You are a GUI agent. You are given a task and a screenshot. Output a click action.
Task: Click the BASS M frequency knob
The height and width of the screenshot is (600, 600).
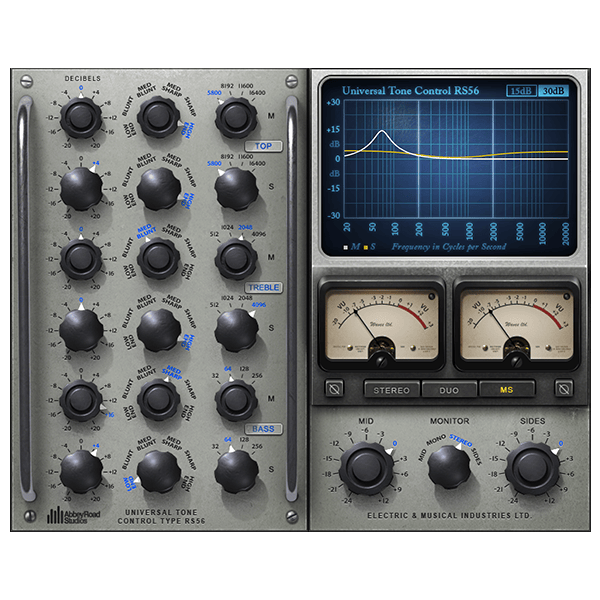[236, 401]
